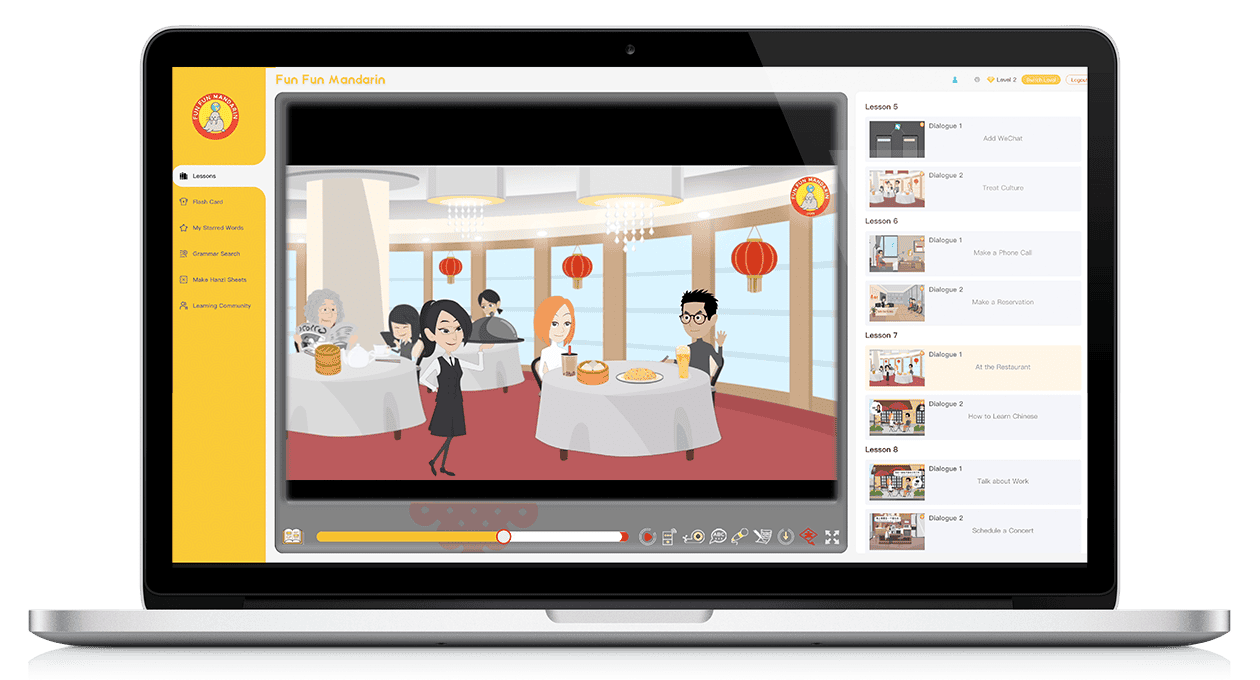The height and width of the screenshot is (680, 1260).
Task: Click the Logout button
Action: coord(1077,80)
